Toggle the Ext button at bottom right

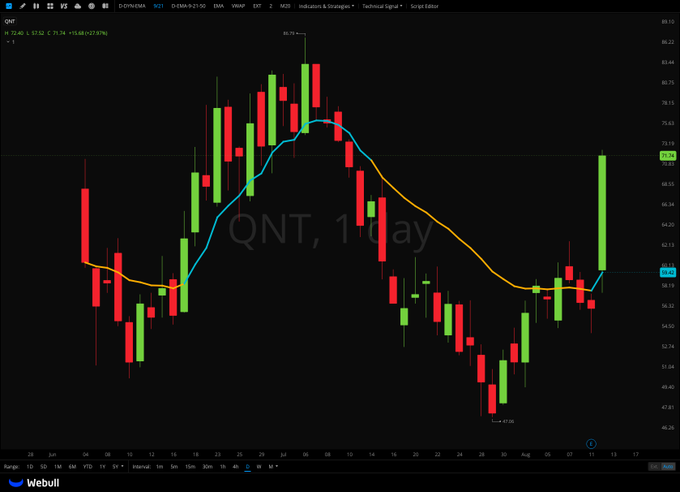654,466
